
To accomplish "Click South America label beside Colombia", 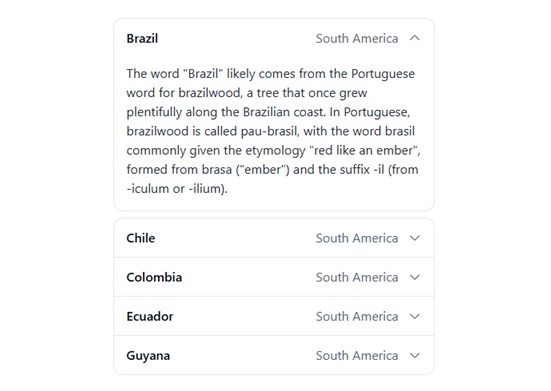I will 357,277.
